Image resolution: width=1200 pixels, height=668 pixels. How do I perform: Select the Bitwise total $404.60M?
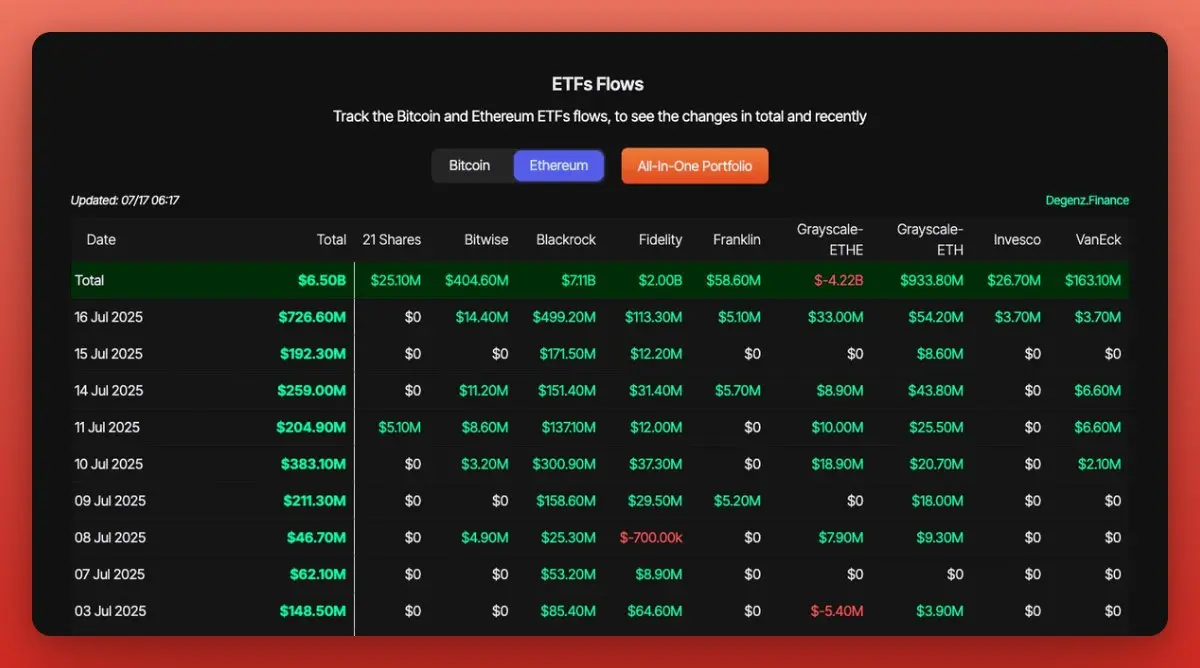point(477,280)
